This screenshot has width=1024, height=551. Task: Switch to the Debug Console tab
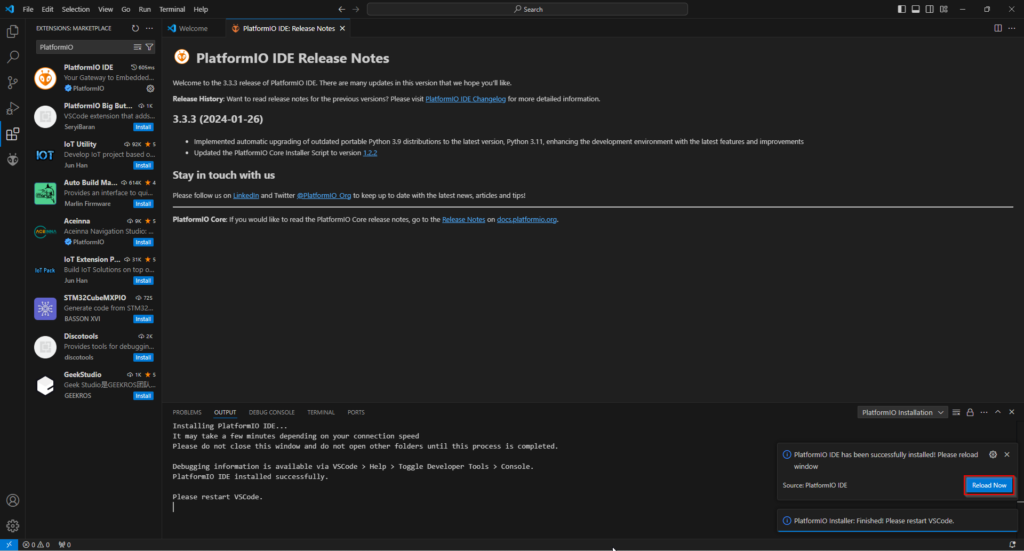click(x=272, y=413)
